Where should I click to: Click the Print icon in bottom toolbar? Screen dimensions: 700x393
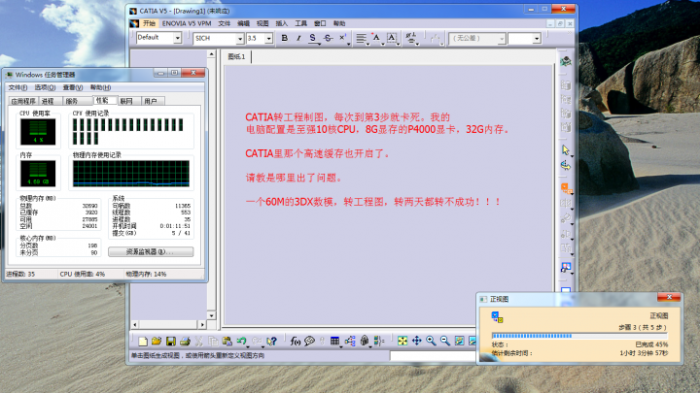click(185, 341)
